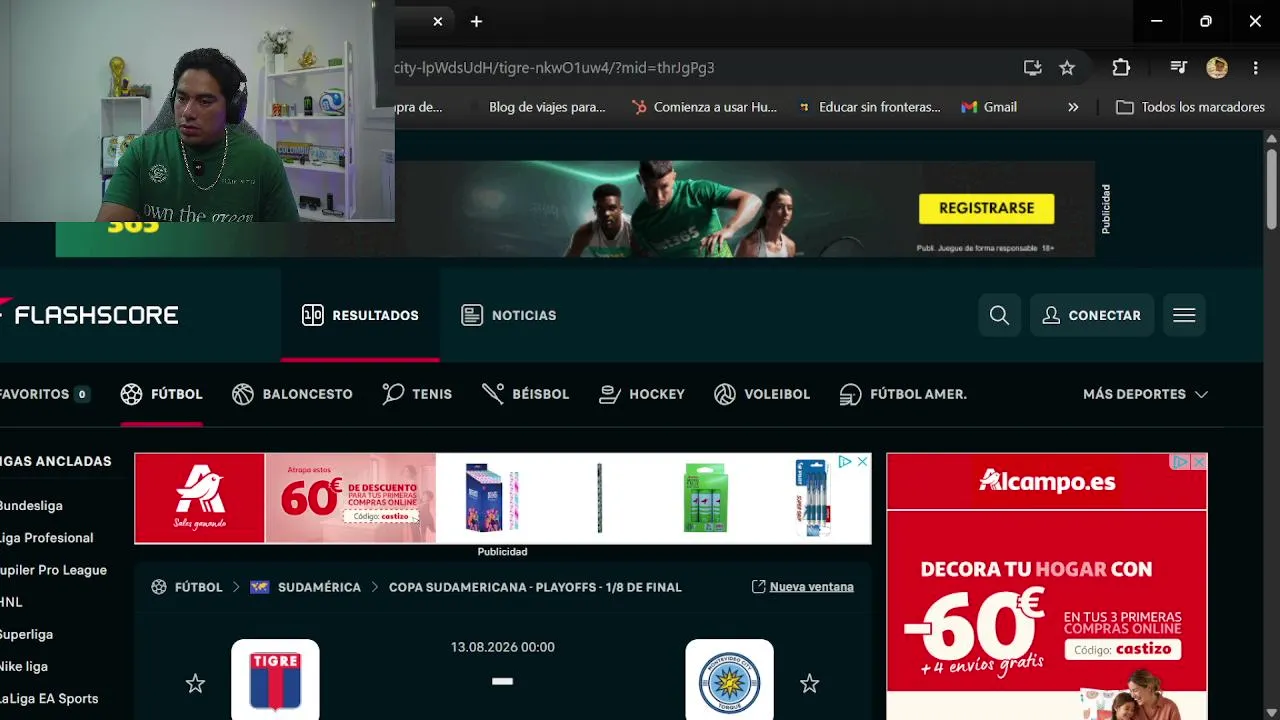Open Superliga in the pinned list

[26, 634]
